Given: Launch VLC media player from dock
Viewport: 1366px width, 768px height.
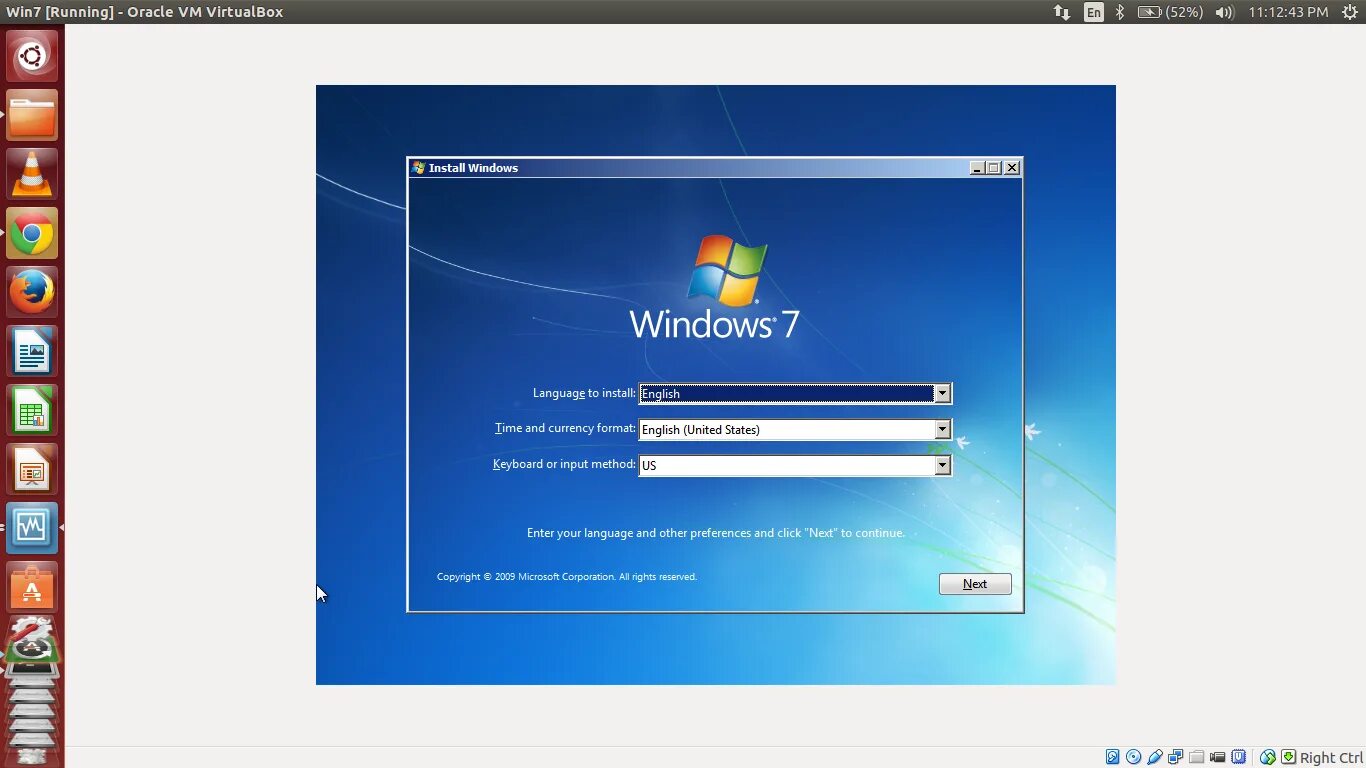Looking at the screenshot, I should [x=32, y=174].
